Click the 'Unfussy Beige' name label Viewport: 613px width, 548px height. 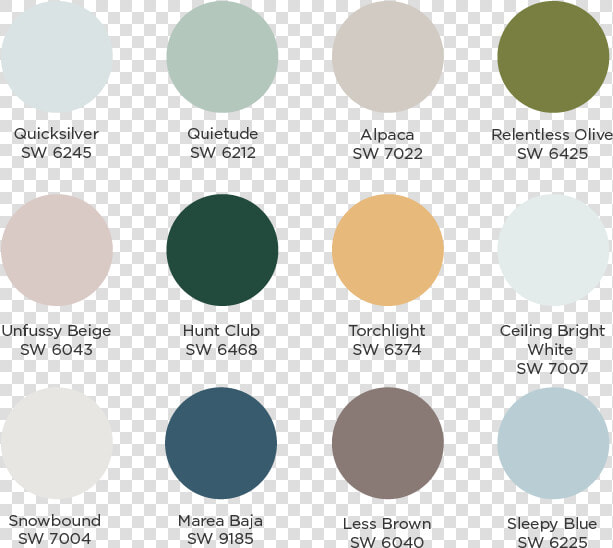[x=56, y=331]
